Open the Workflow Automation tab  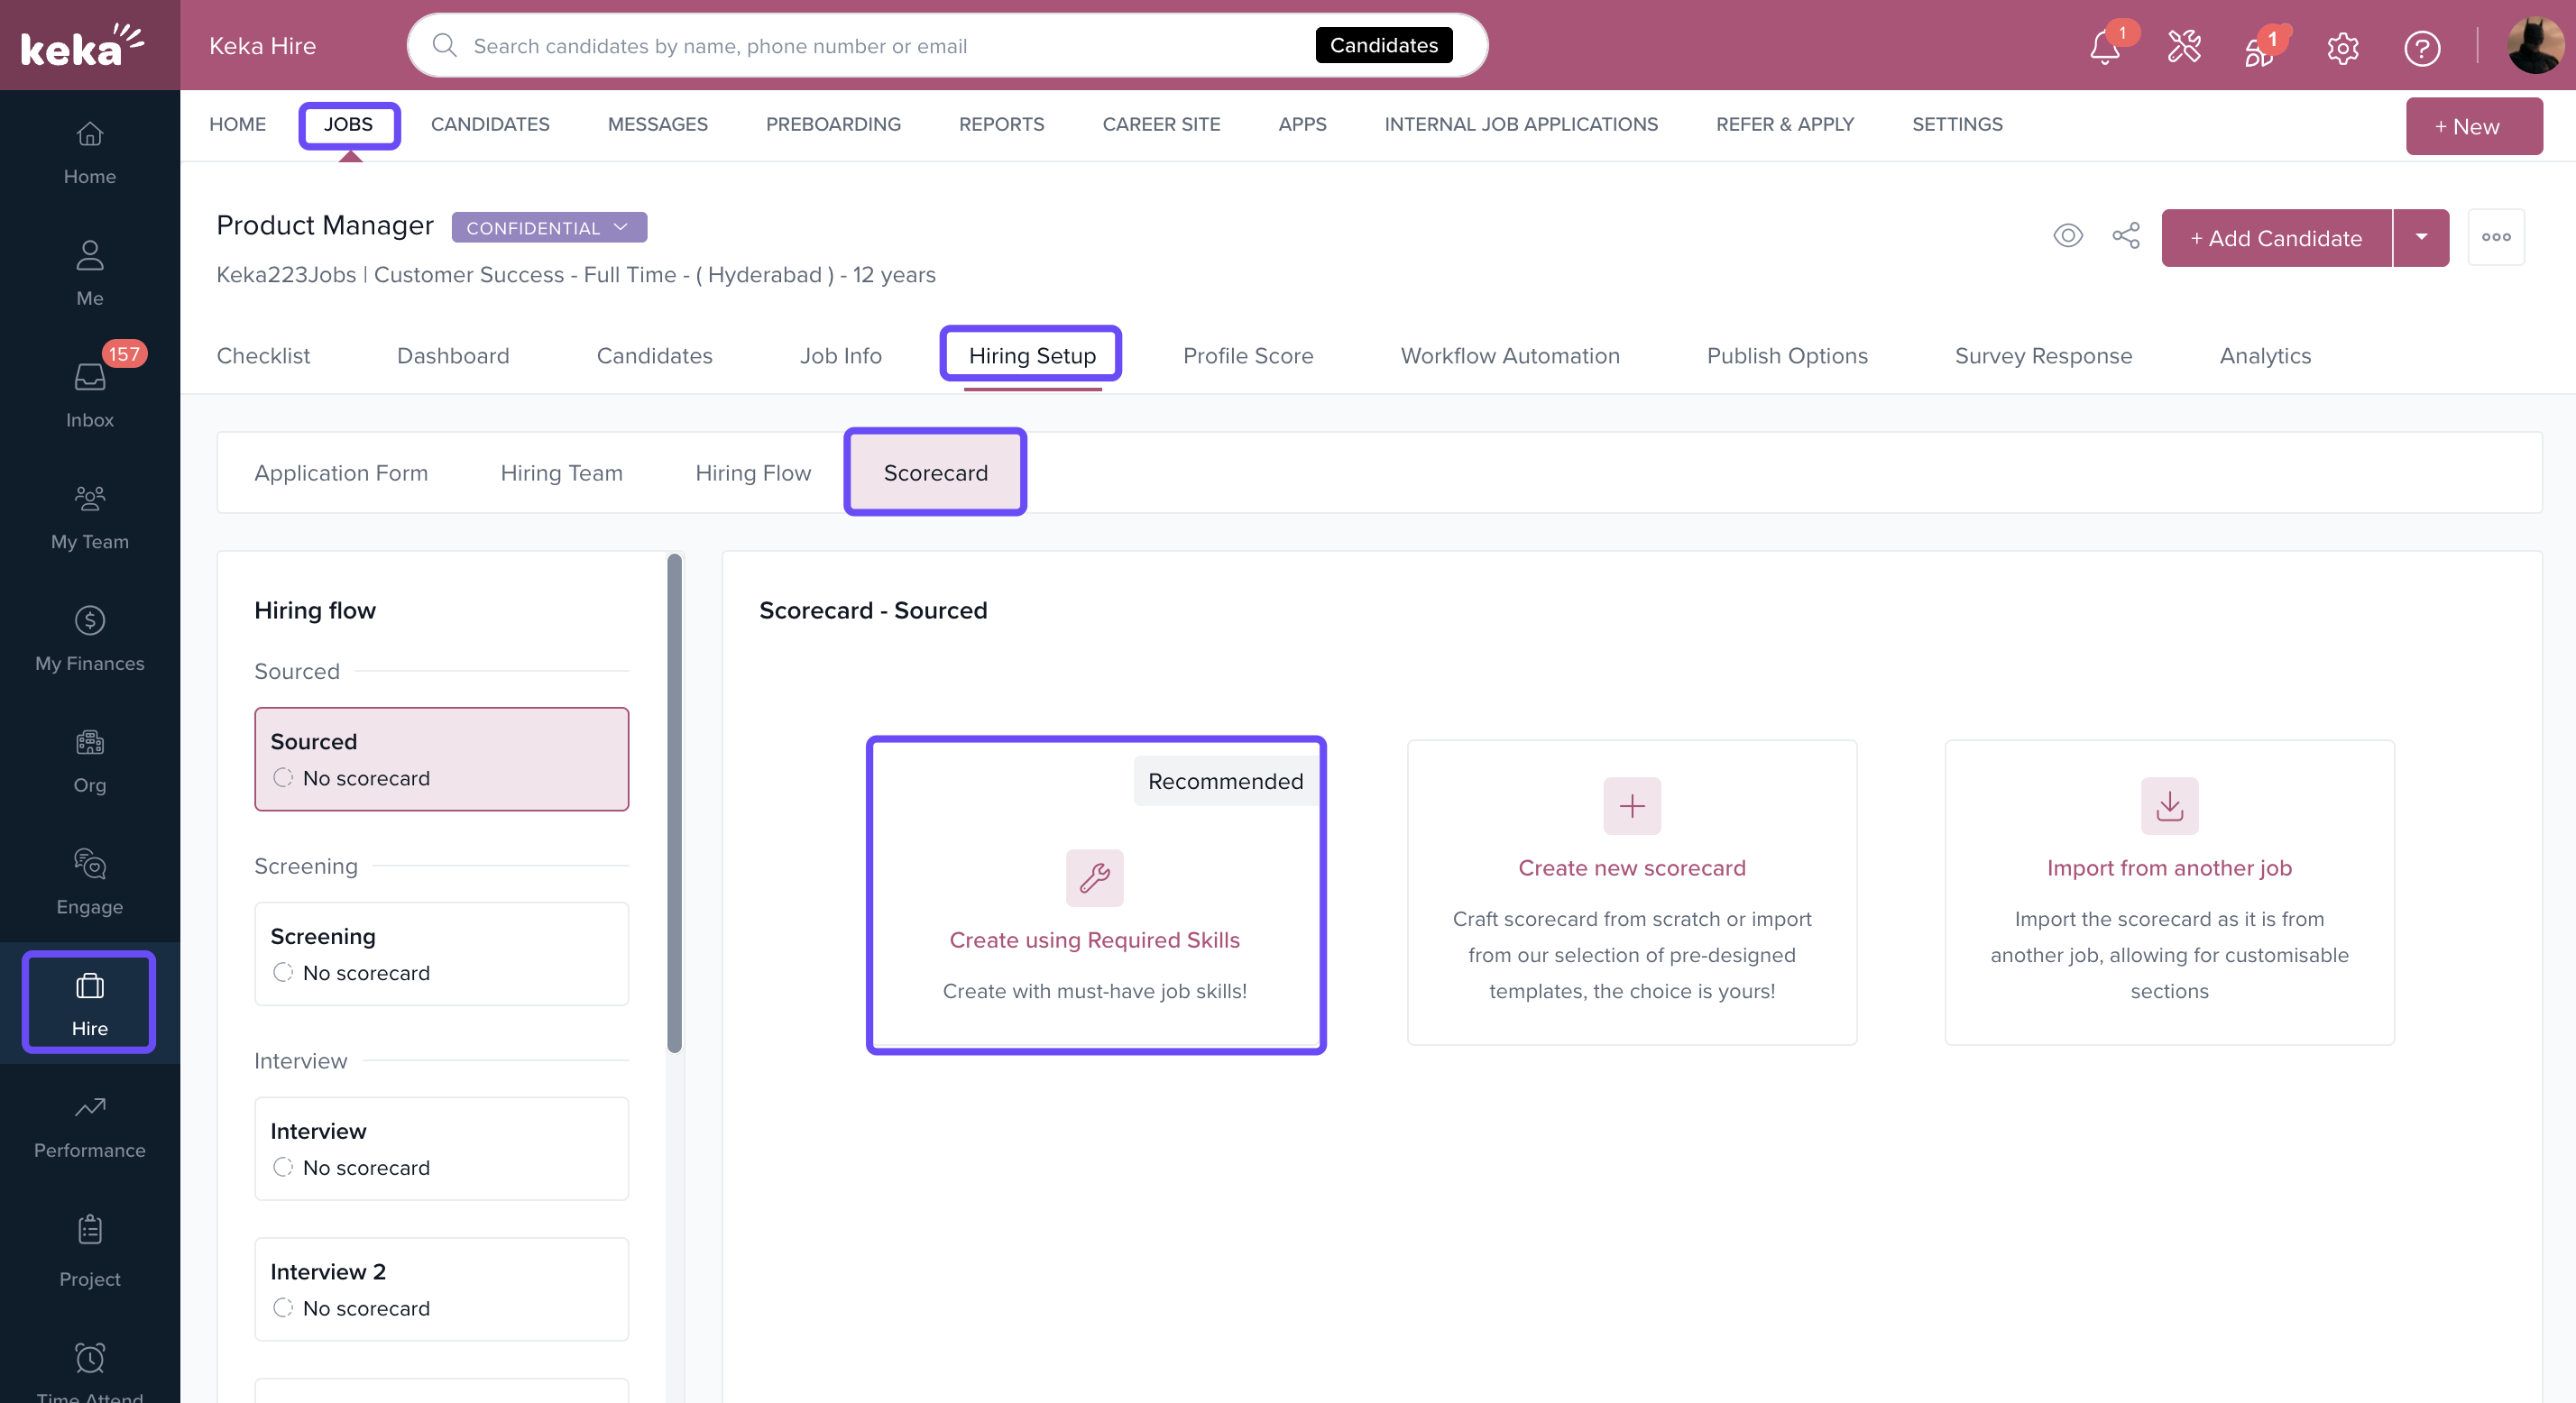tap(1509, 355)
